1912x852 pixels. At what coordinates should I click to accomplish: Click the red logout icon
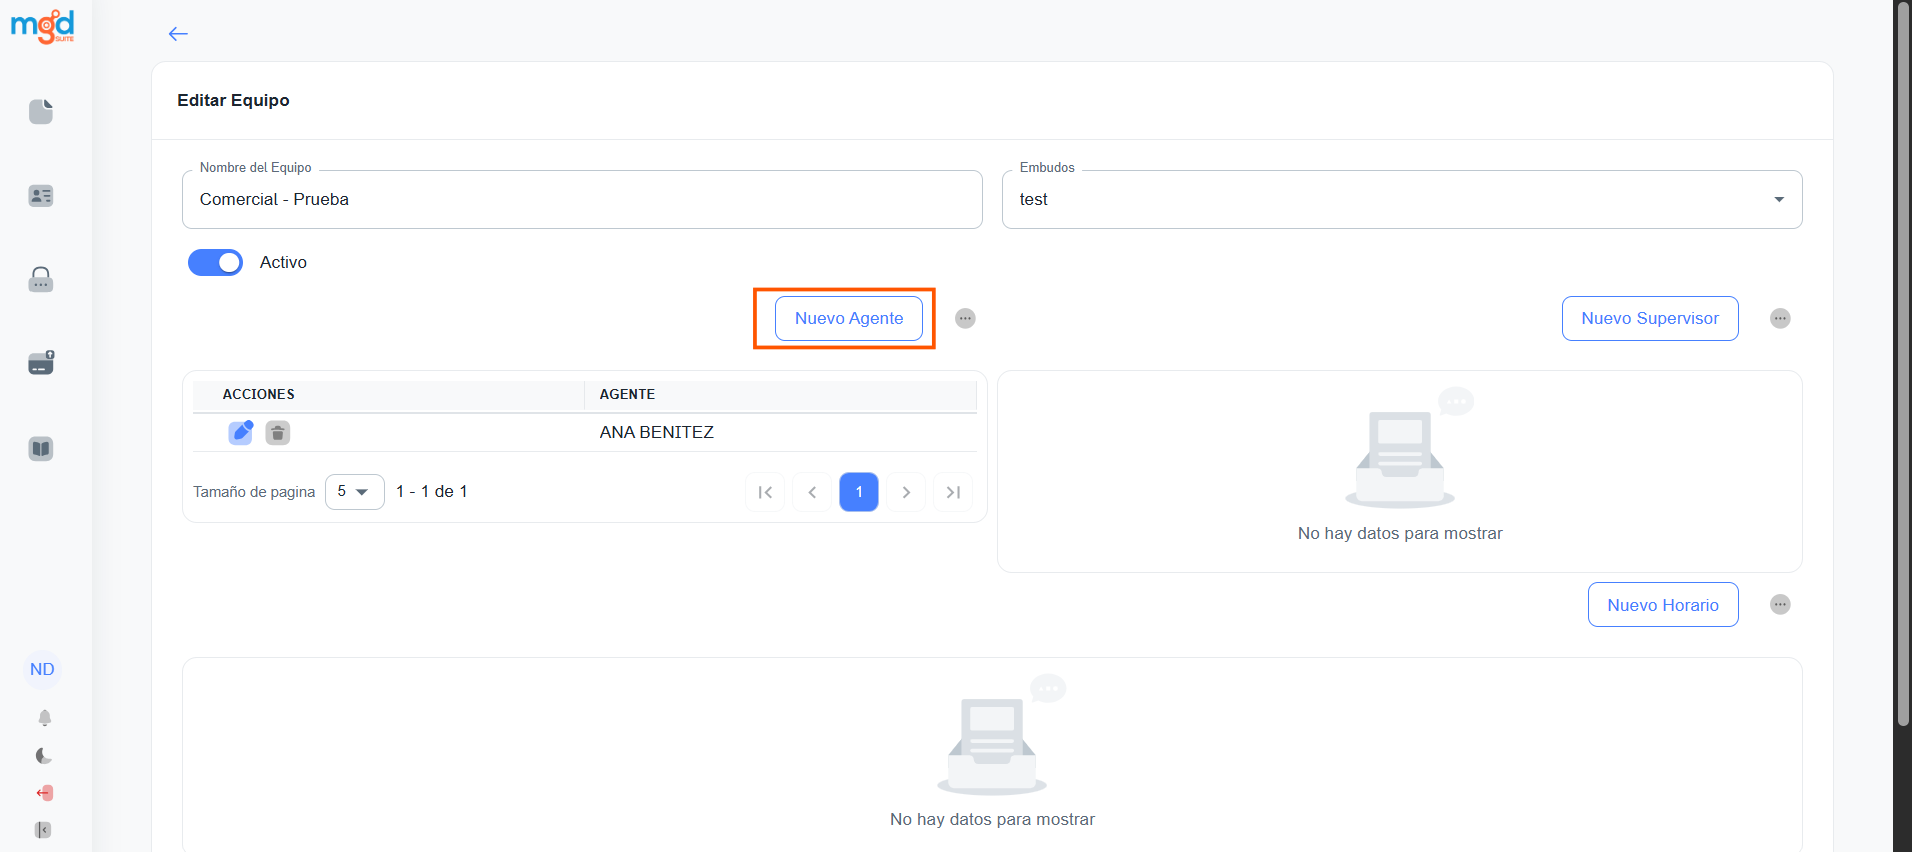(44, 793)
